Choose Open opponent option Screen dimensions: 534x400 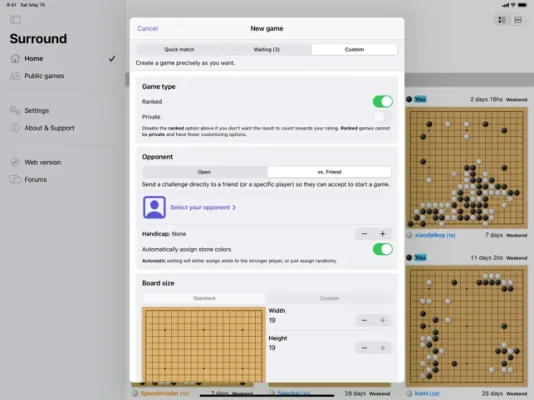coord(204,172)
